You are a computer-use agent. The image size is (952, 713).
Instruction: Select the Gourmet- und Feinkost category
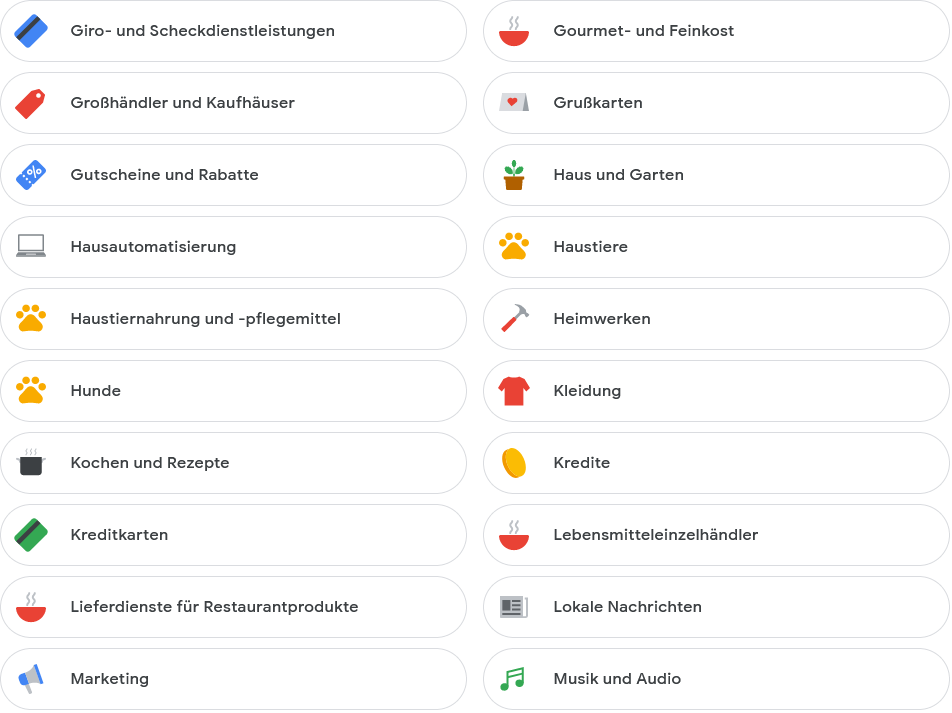[716, 31]
